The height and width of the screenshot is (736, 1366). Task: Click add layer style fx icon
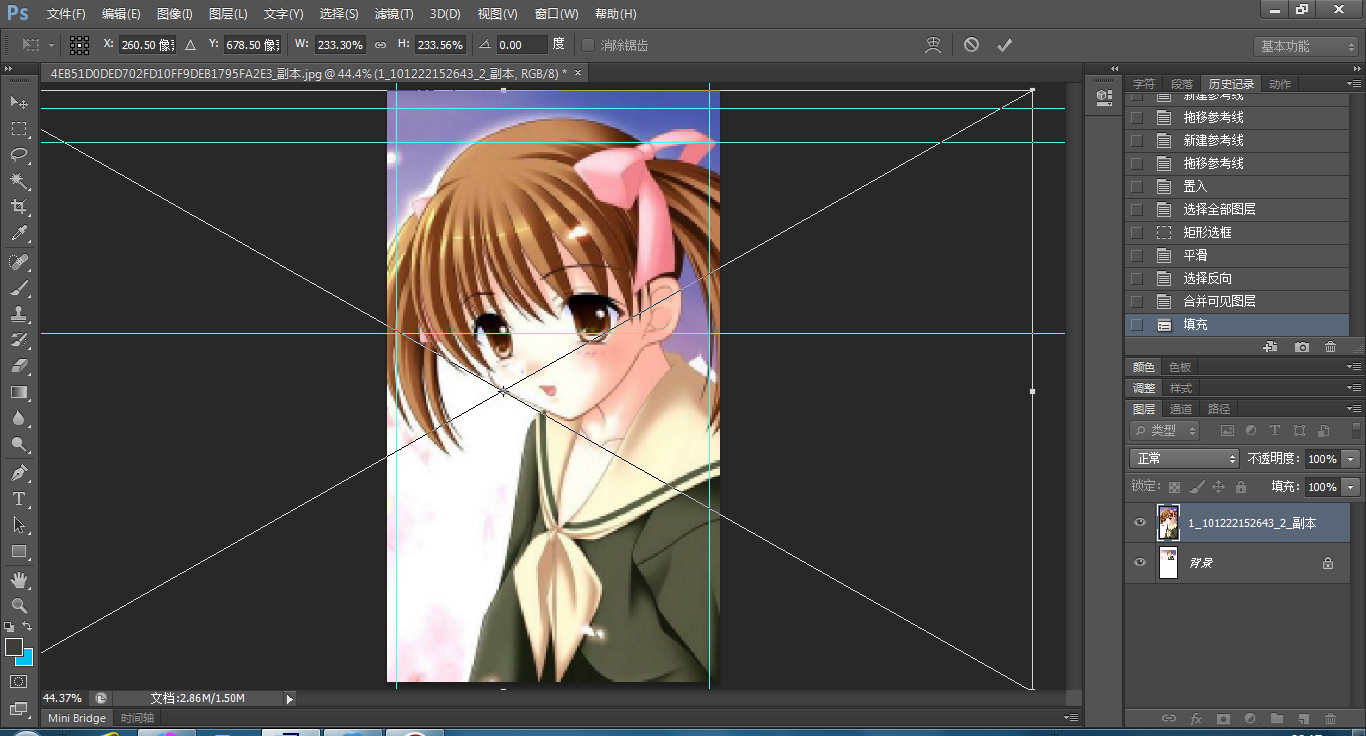1196,718
